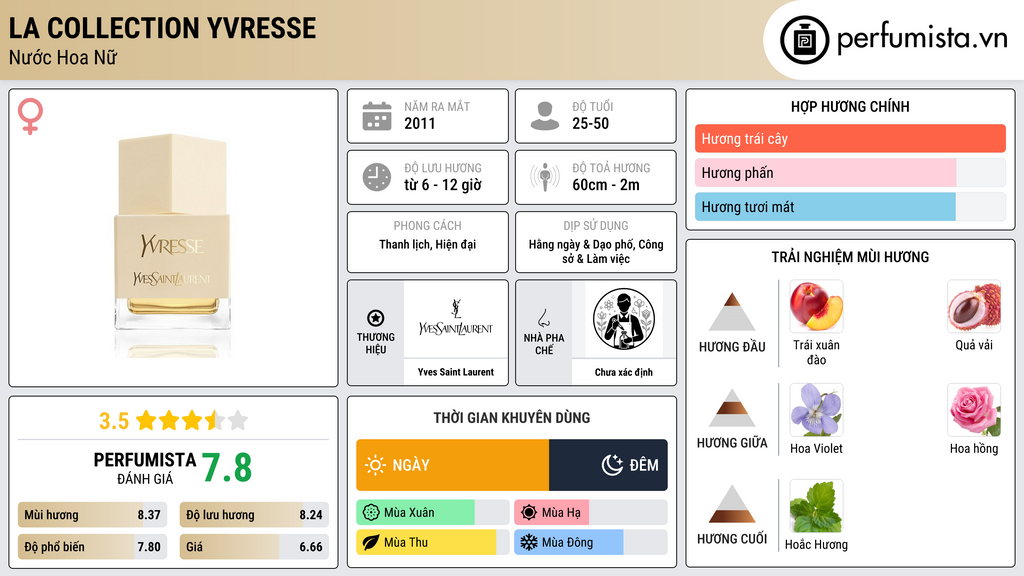Click the Hợp hương chính heading
1024x576 pixels.
850,106
